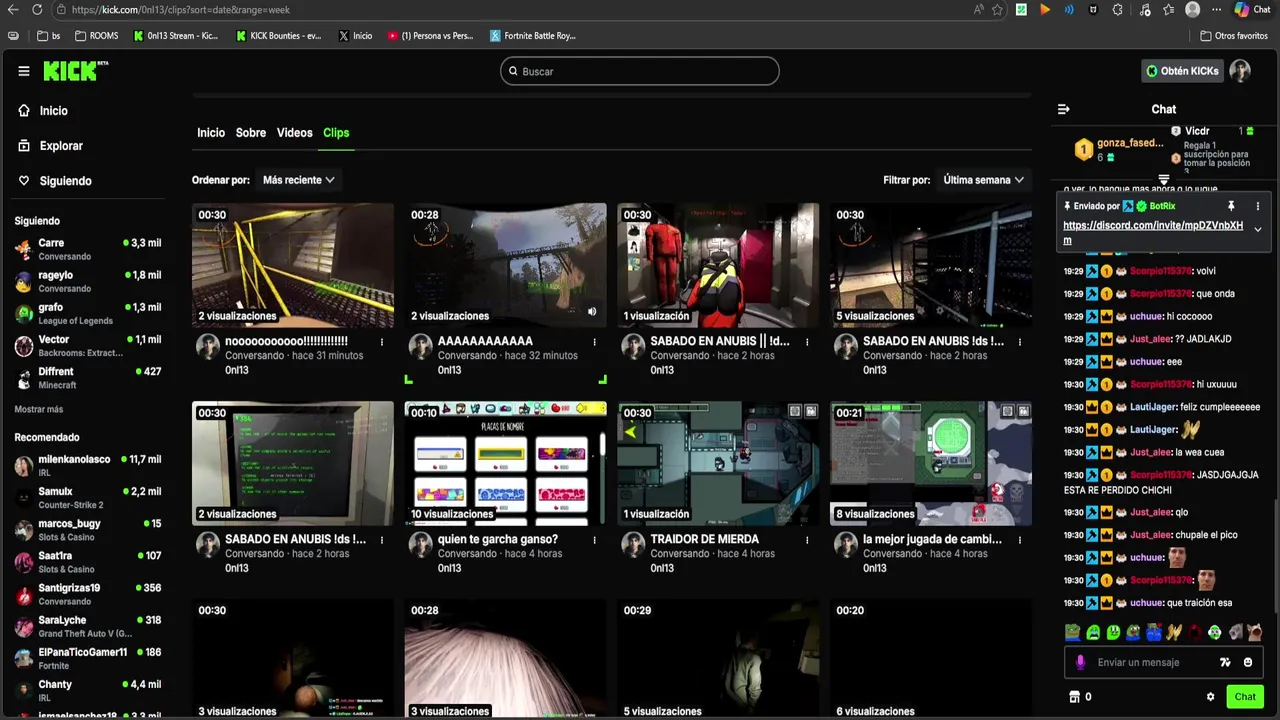Switch to the Sobre channel tab
The width and height of the screenshot is (1280, 720).
(251, 133)
